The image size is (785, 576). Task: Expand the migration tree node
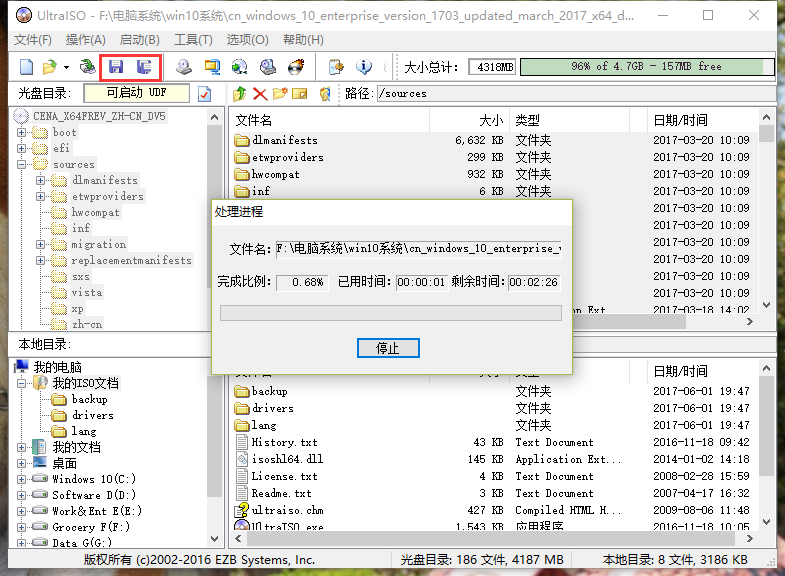click(x=41, y=244)
